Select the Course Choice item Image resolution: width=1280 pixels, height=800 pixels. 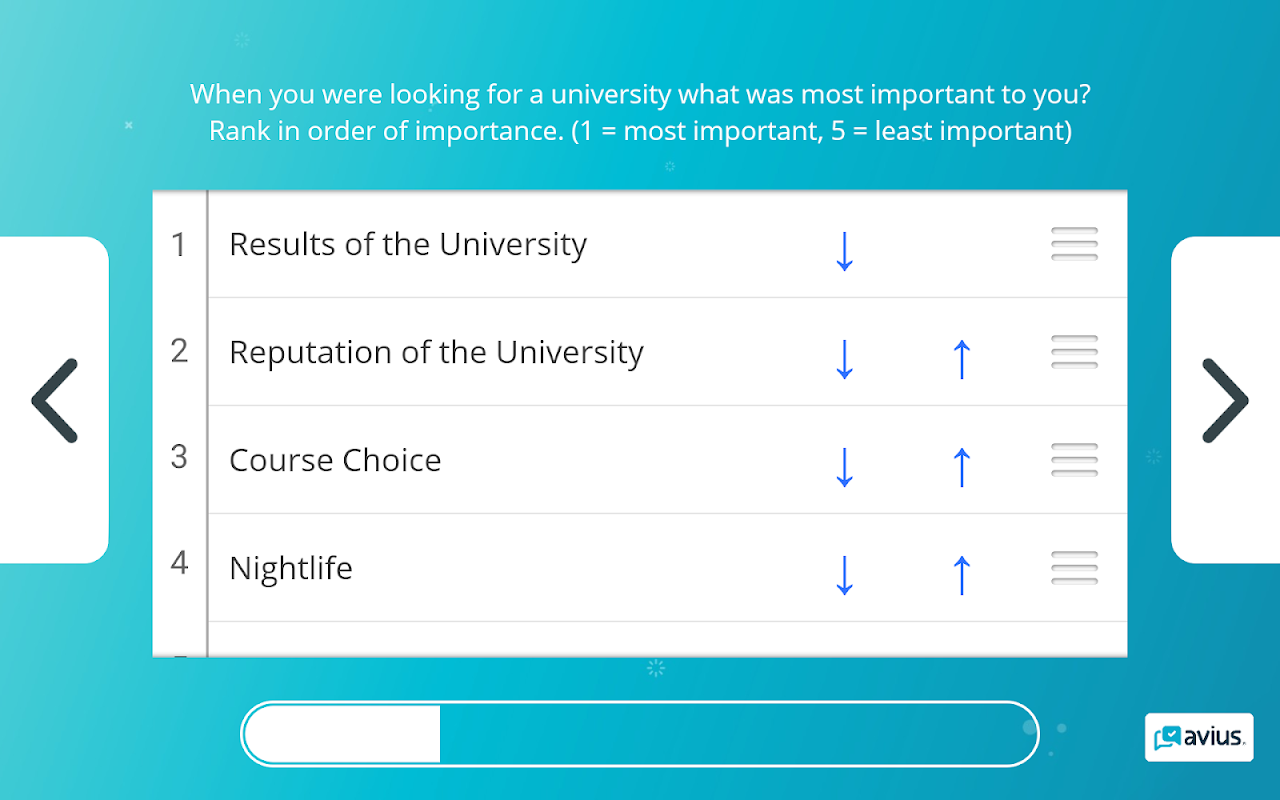click(x=335, y=461)
